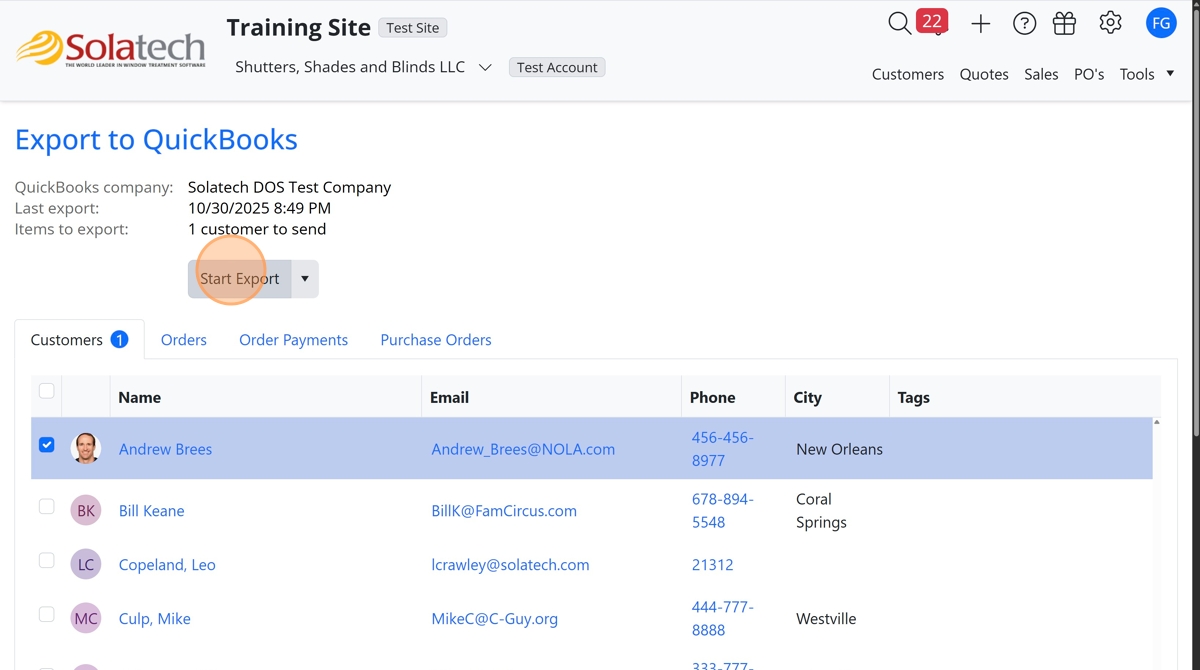
Task: Open the FG user avatar menu
Action: 1161,23
